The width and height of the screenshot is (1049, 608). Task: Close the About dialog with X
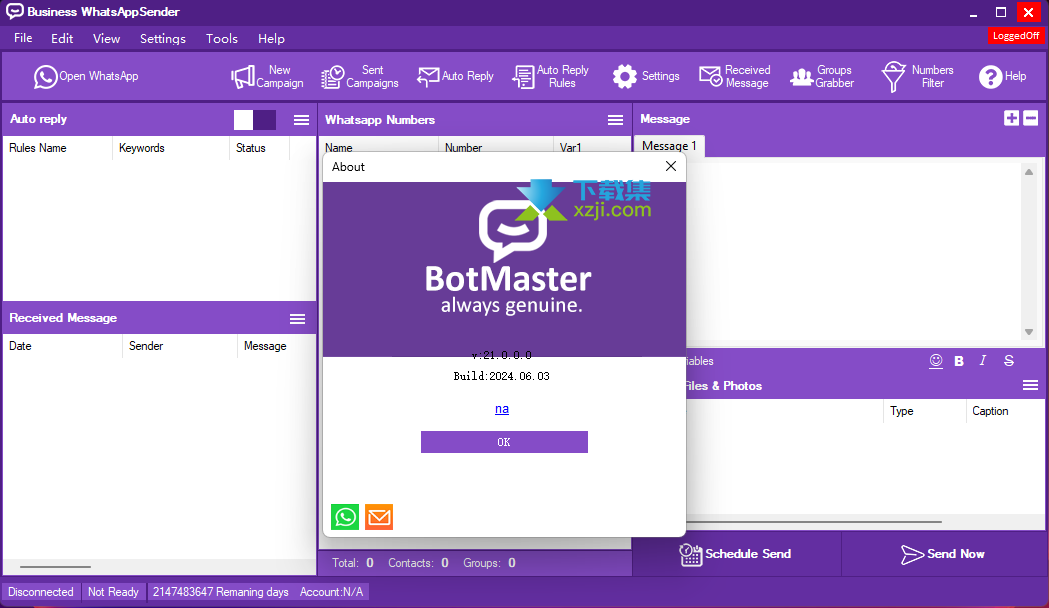click(x=671, y=166)
